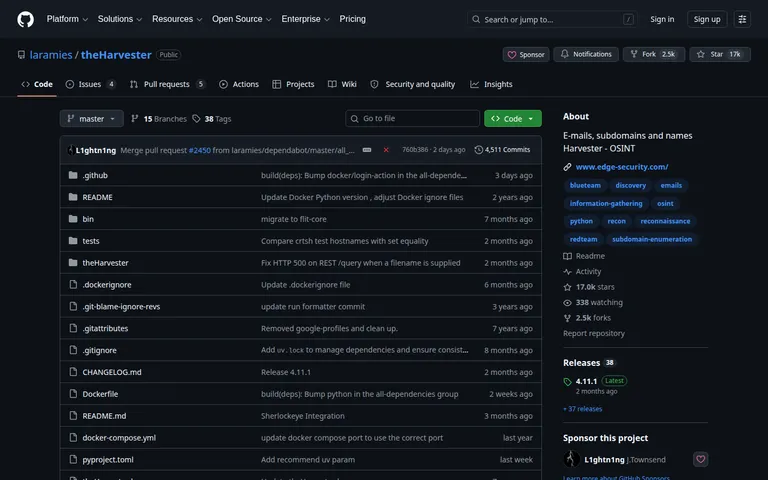The width and height of the screenshot is (768, 480).
Task: Expand commit message ellipsis icon
Action: pyautogui.click(x=366, y=150)
